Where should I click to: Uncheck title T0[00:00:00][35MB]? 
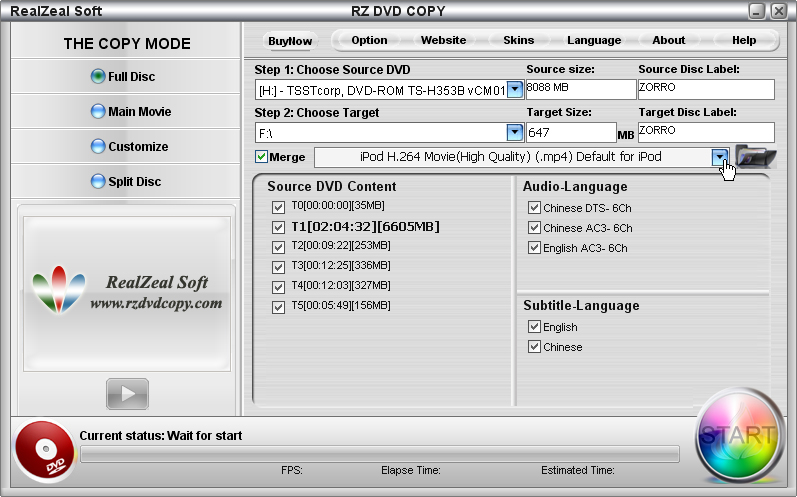click(278, 207)
